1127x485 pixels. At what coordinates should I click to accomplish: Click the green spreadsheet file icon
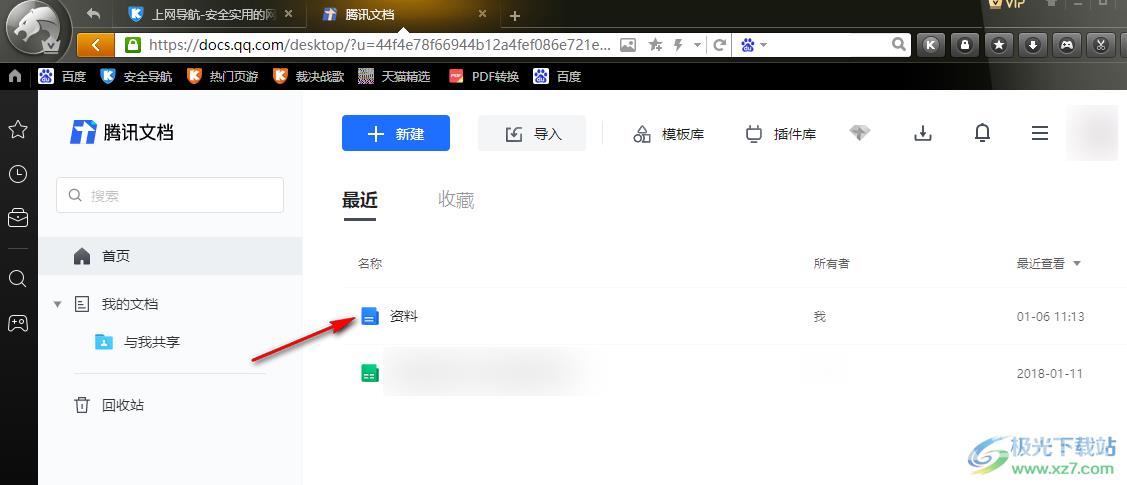coord(369,374)
